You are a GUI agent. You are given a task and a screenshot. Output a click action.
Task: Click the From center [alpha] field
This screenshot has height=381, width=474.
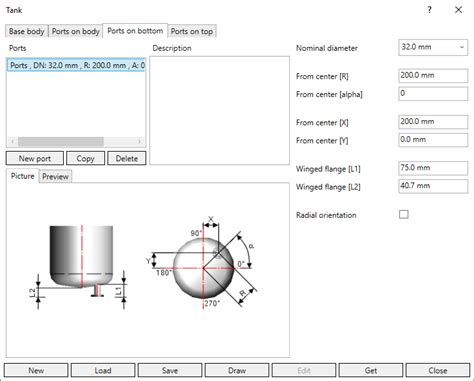point(433,94)
